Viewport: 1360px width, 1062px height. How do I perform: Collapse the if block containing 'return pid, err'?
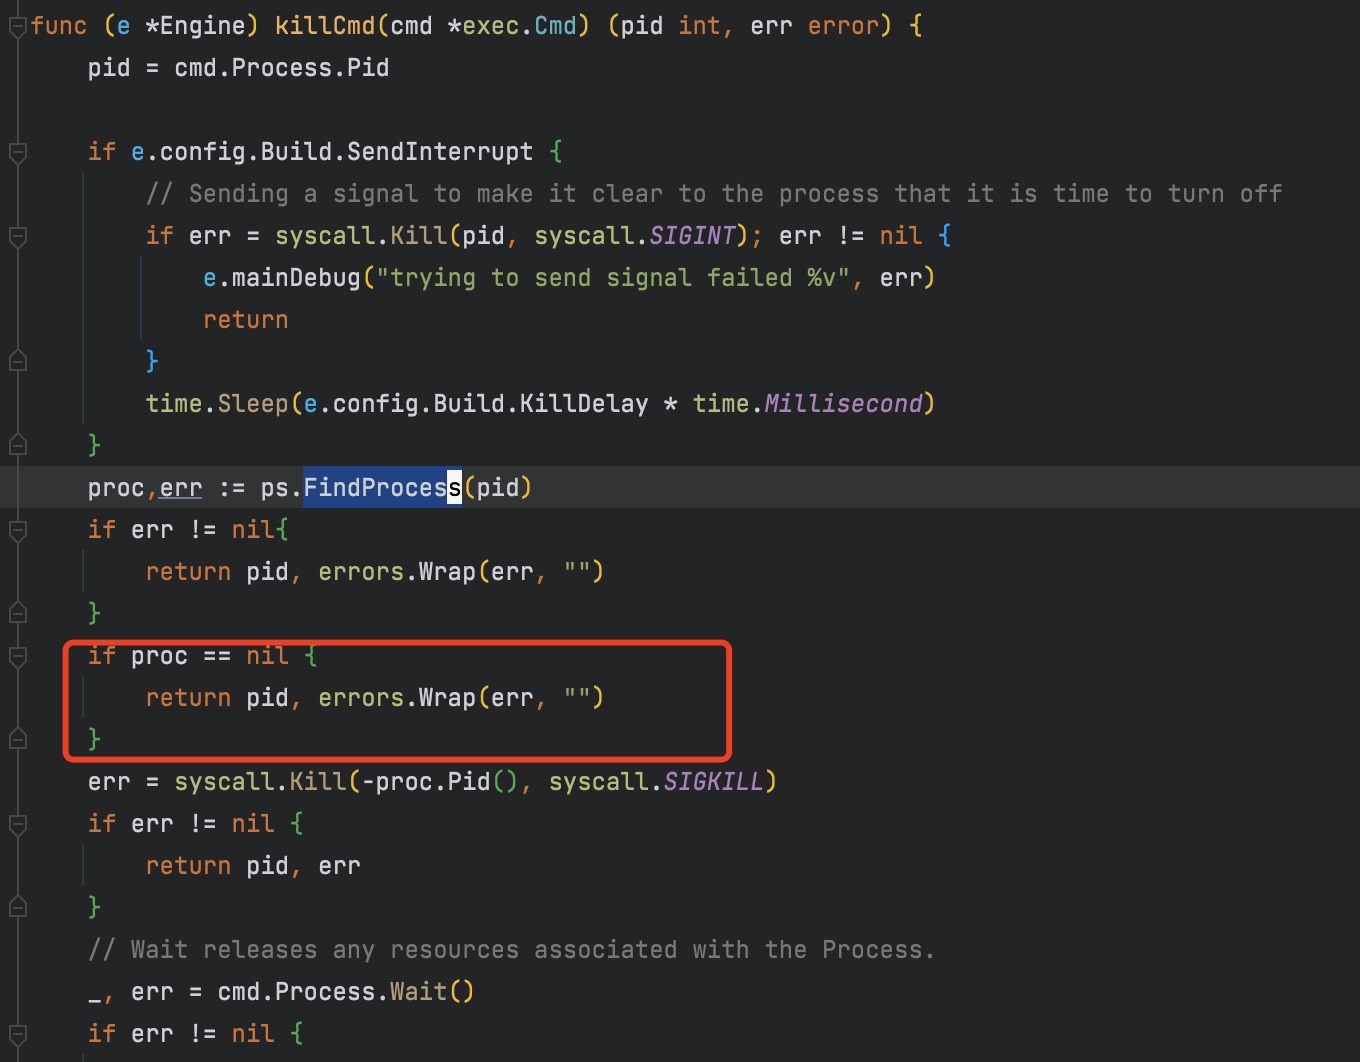(17, 825)
